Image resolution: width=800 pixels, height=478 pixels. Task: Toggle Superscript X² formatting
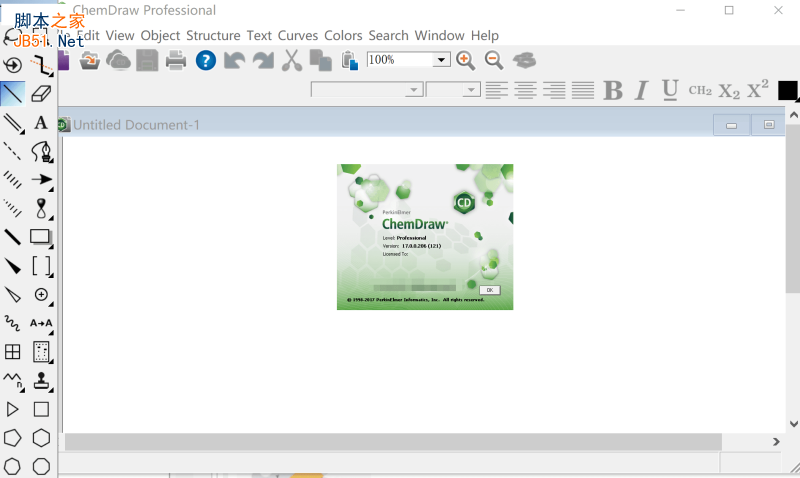pos(757,89)
